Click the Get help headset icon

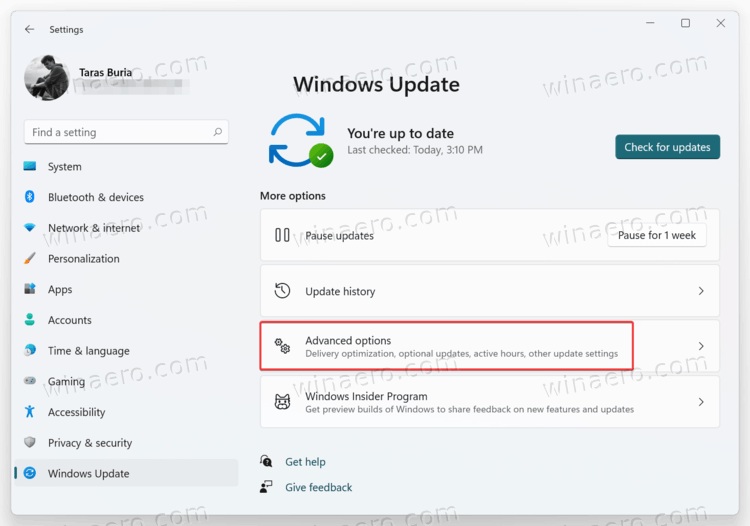pos(266,461)
